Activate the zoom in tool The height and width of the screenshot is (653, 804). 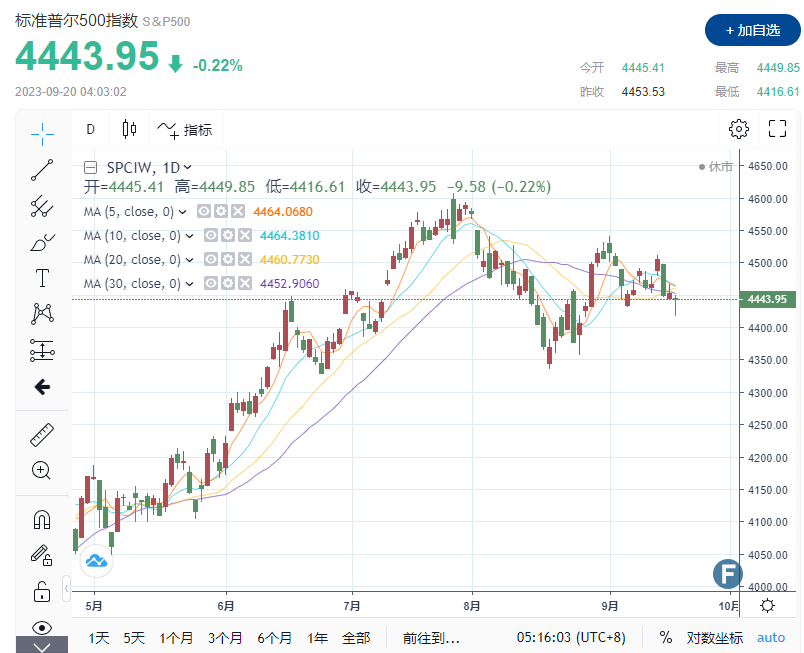(x=41, y=470)
